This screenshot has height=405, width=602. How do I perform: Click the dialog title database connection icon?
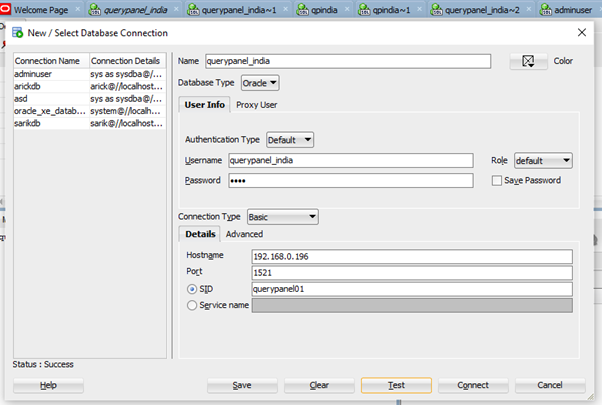(18, 33)
